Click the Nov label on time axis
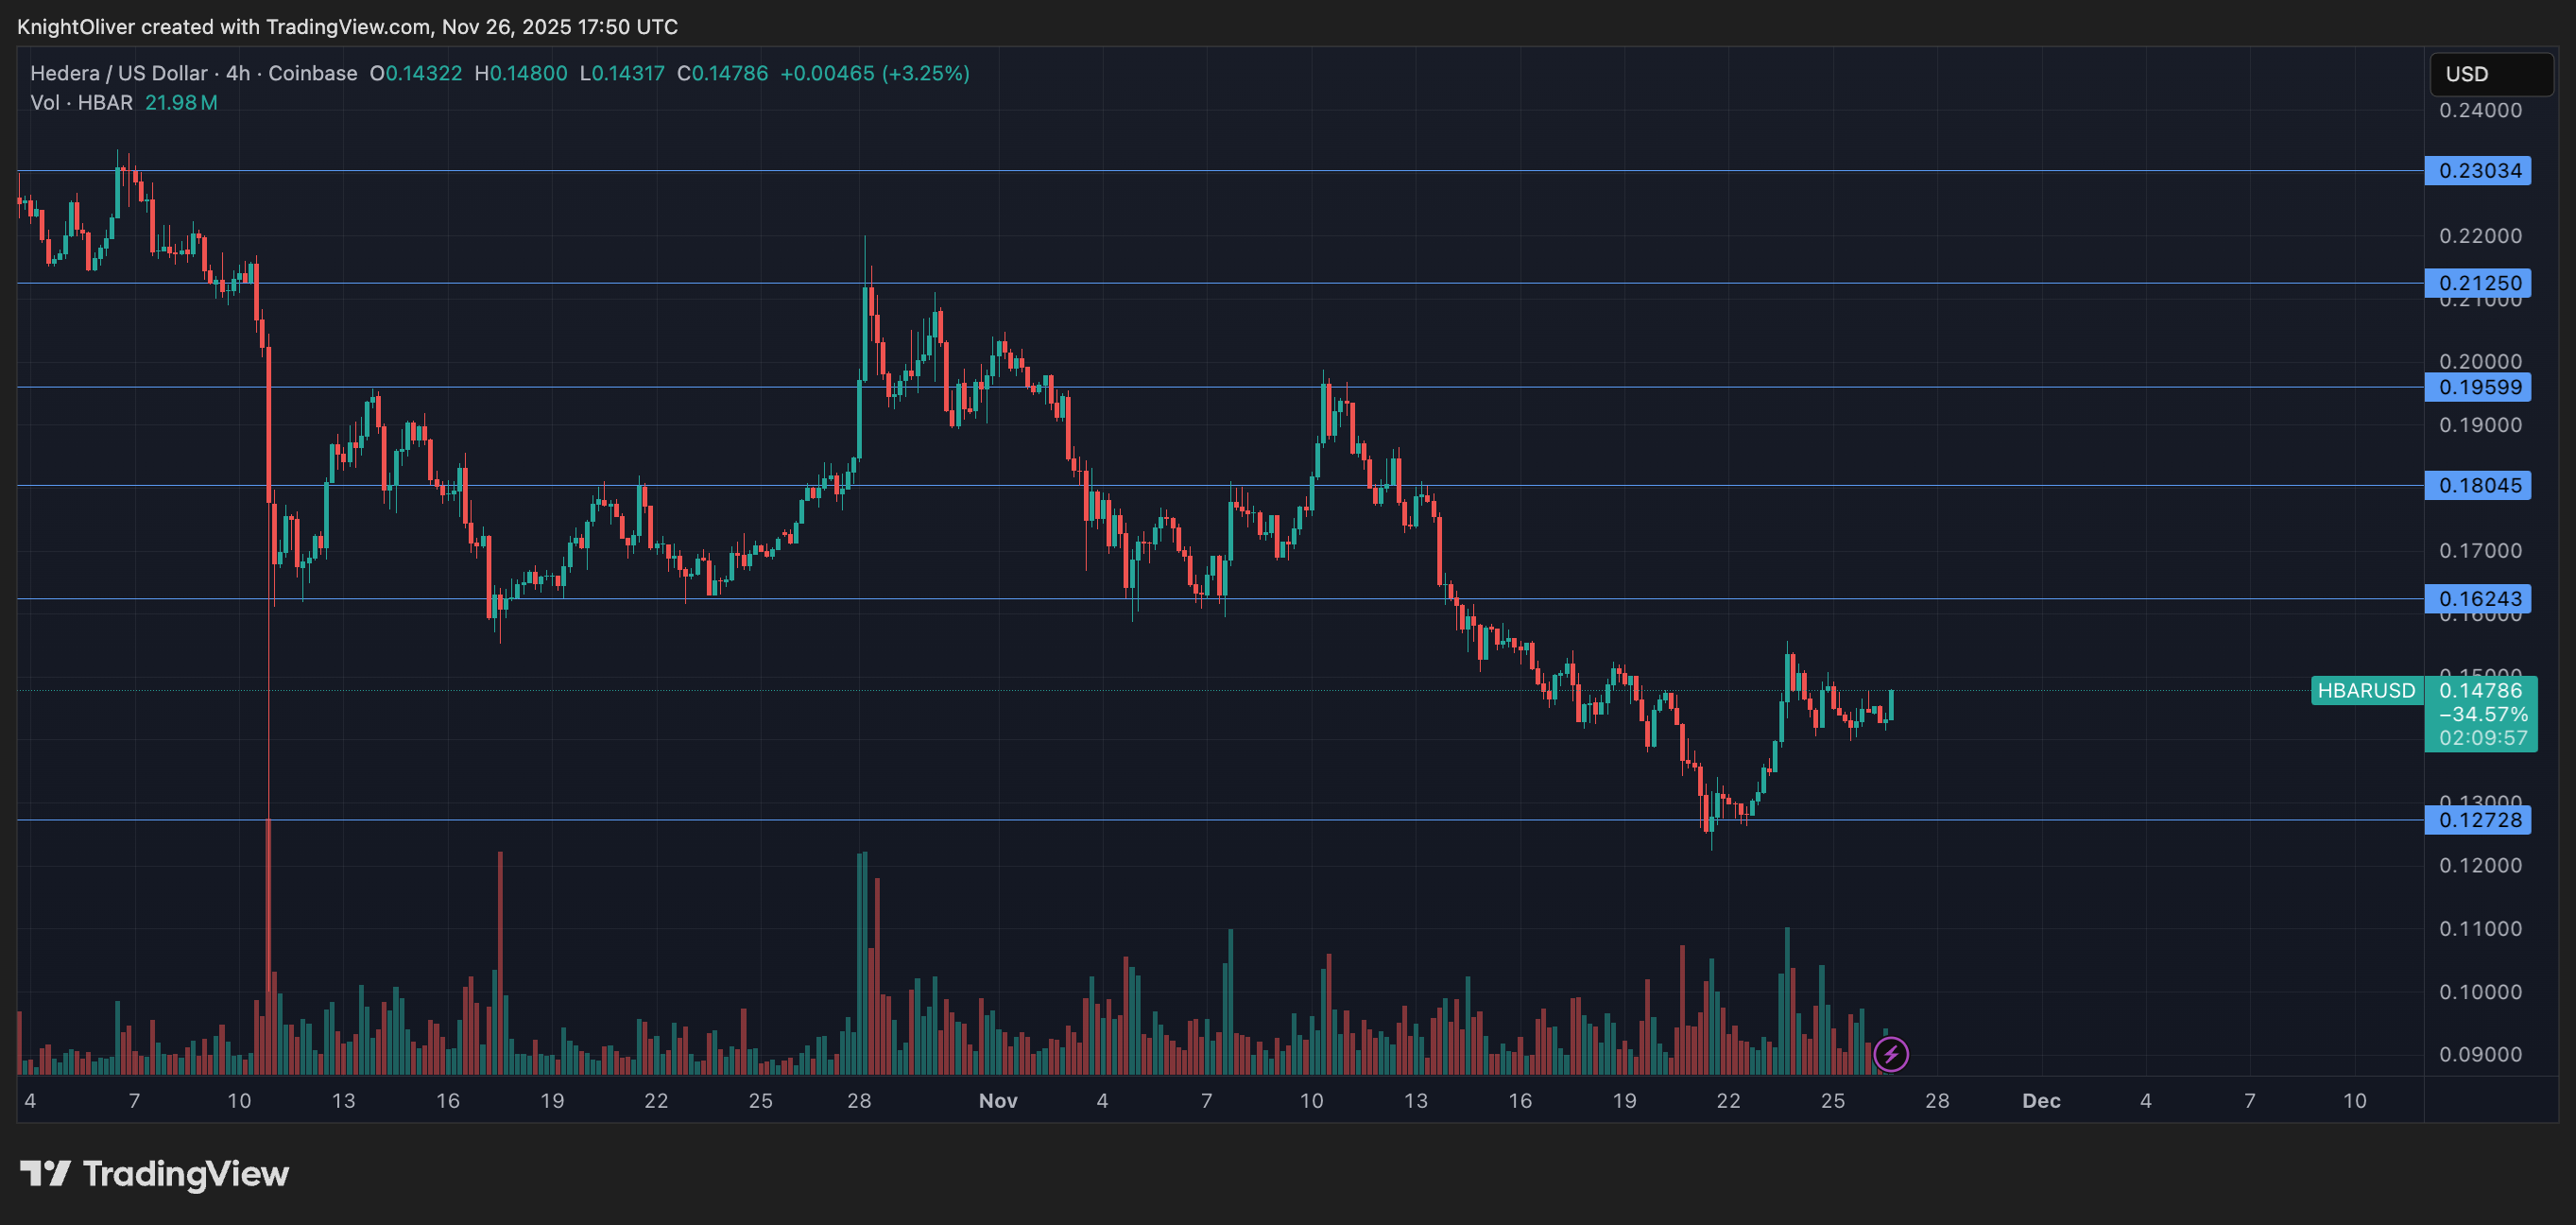 (998, 1101)
